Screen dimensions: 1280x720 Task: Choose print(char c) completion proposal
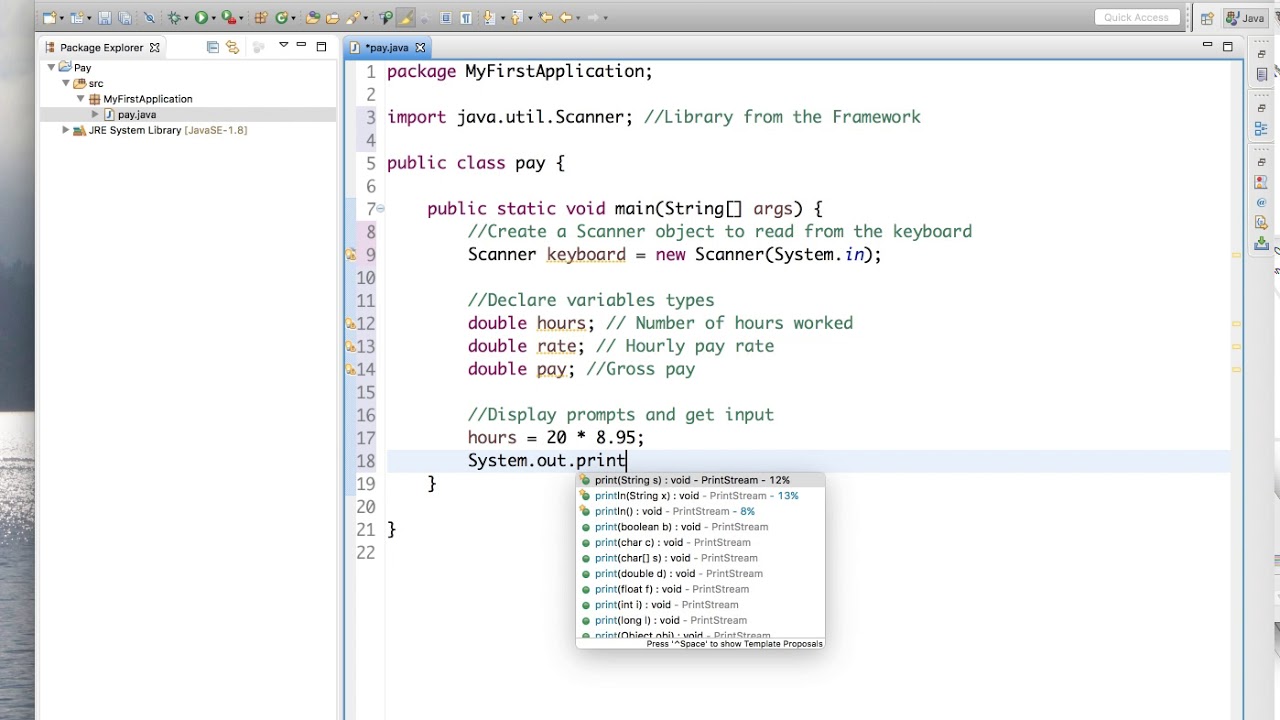tap(700, 542)
